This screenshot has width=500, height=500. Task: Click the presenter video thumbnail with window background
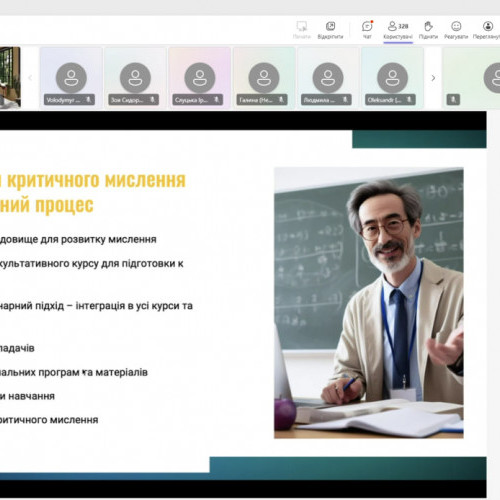pos(10,78)
